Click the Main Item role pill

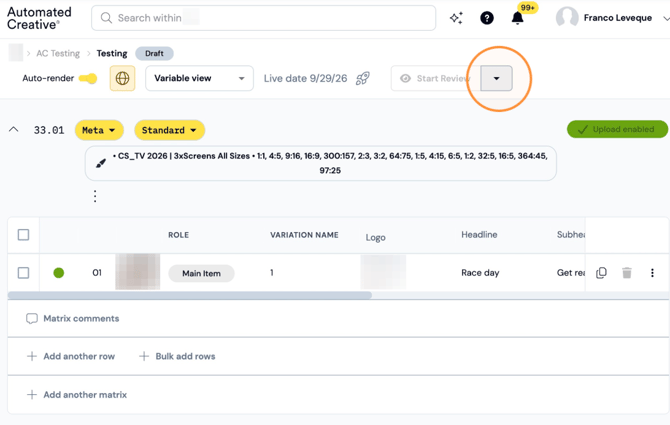point(201,273)
